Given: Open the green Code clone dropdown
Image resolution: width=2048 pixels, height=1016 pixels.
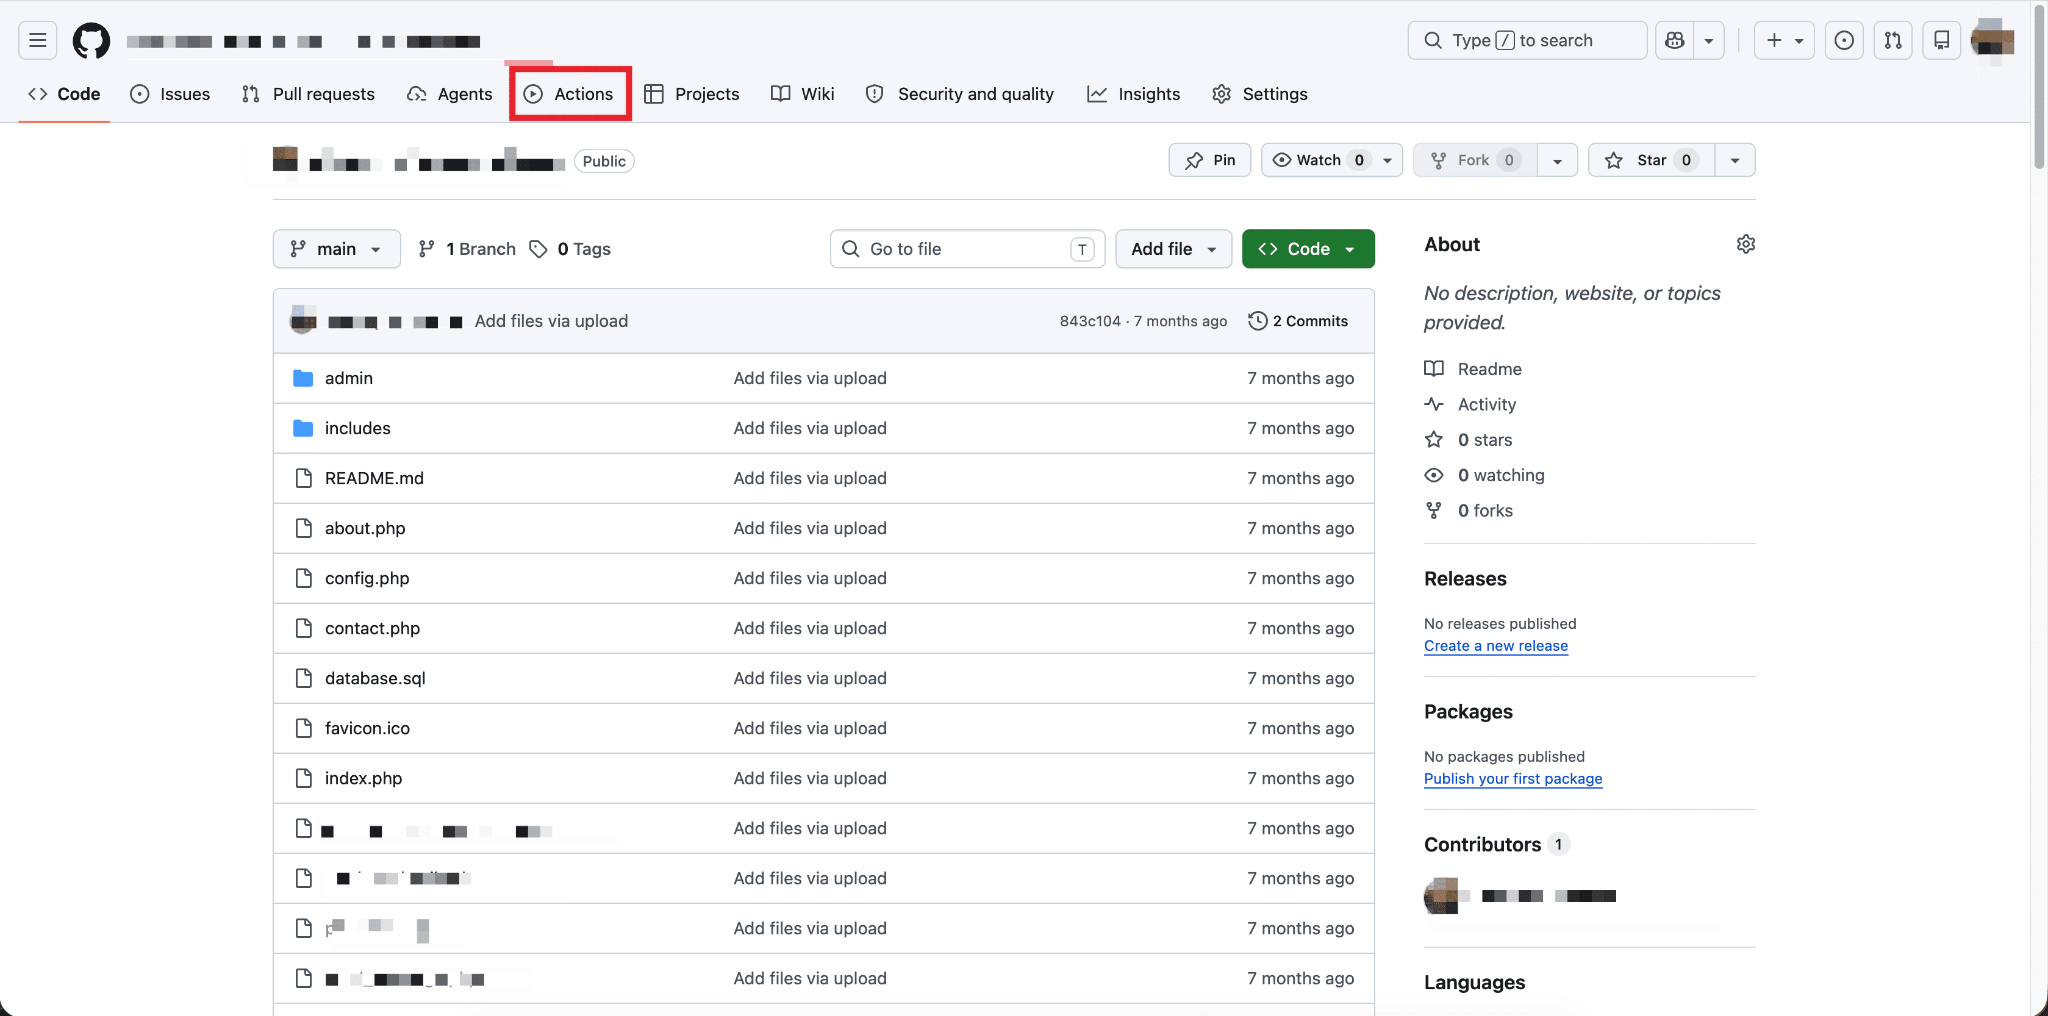Looking at the screenshot, I should 1308,249.
